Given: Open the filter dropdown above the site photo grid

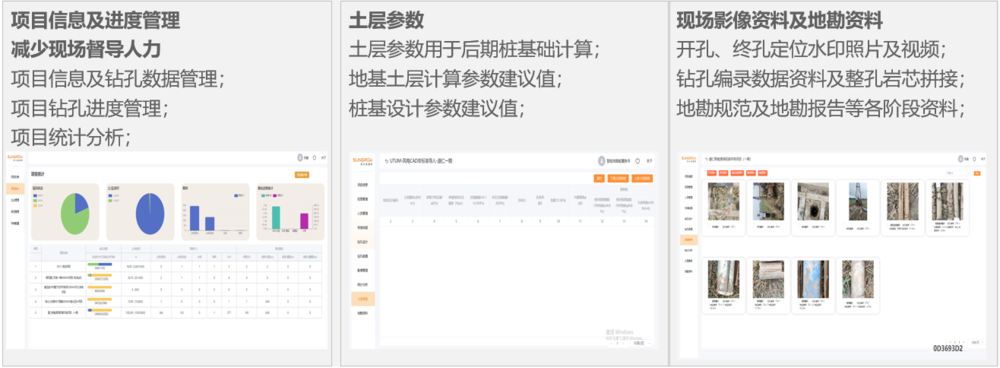Looking at the screenshot, I should tap(958, 173).
